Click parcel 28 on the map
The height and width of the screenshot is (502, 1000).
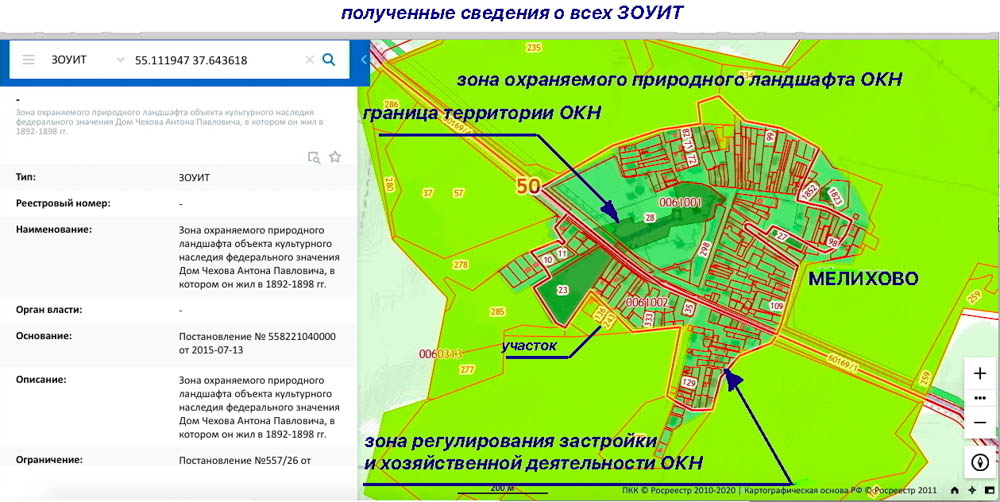[649, 217]
